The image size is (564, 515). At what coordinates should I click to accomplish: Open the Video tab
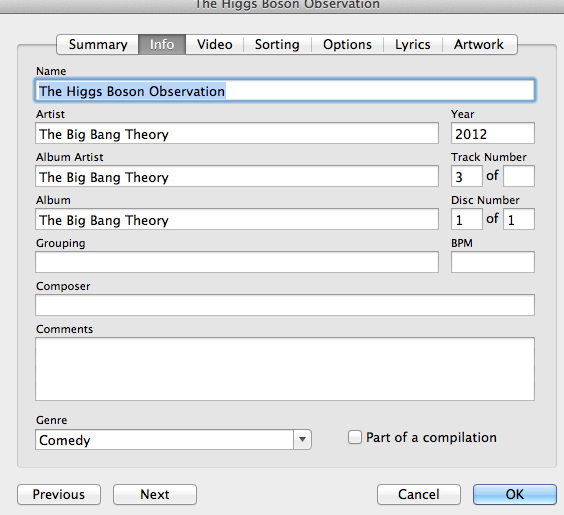pyautogui.click(x=215, y=45)
